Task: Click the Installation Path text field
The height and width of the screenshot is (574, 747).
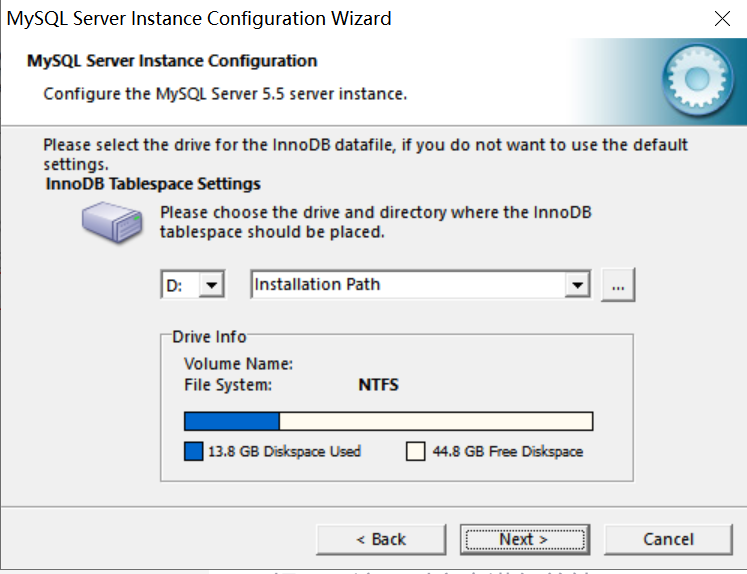Action: coord(408,285)
